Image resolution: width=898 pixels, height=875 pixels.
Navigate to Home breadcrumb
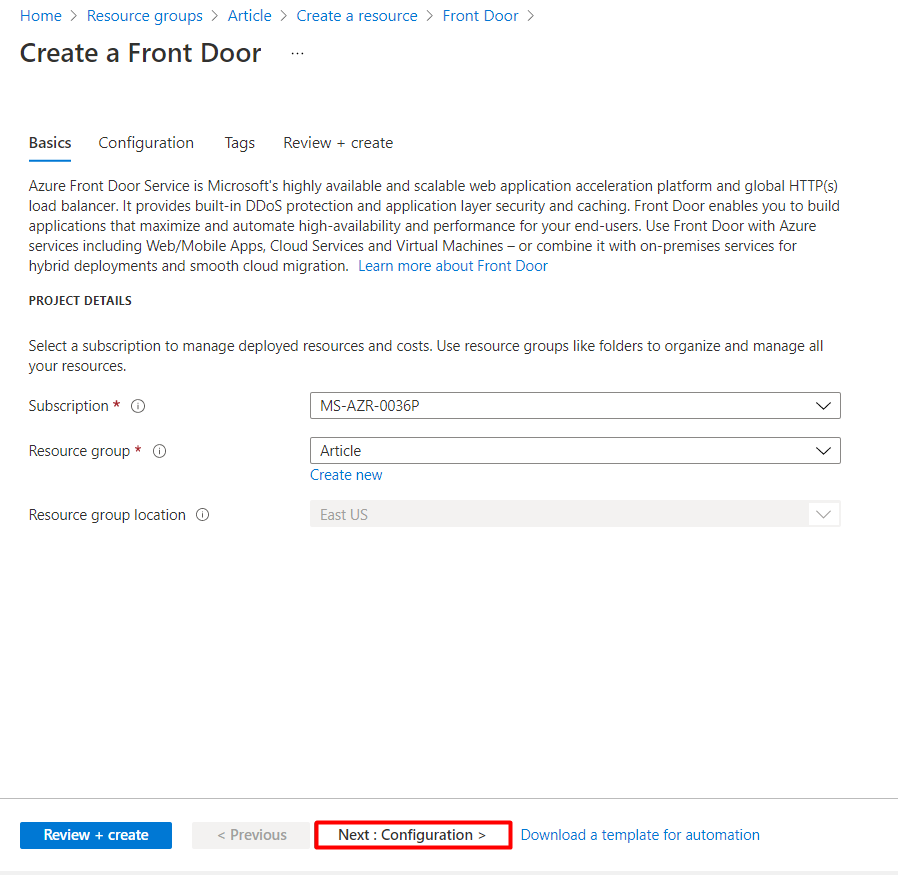pos(41,16)
